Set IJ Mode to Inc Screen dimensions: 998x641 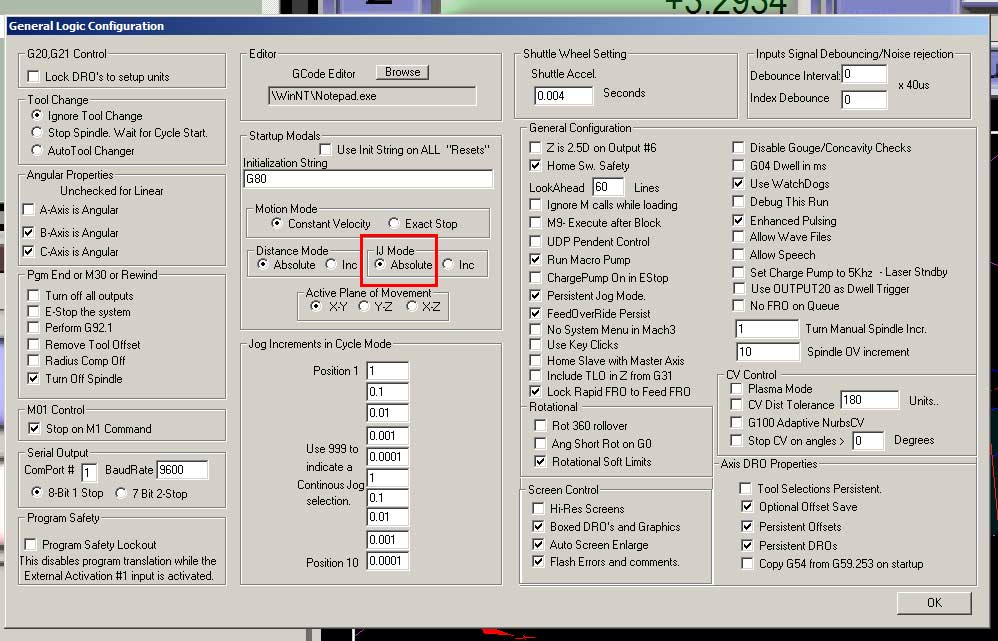click(x=449, y=265)
